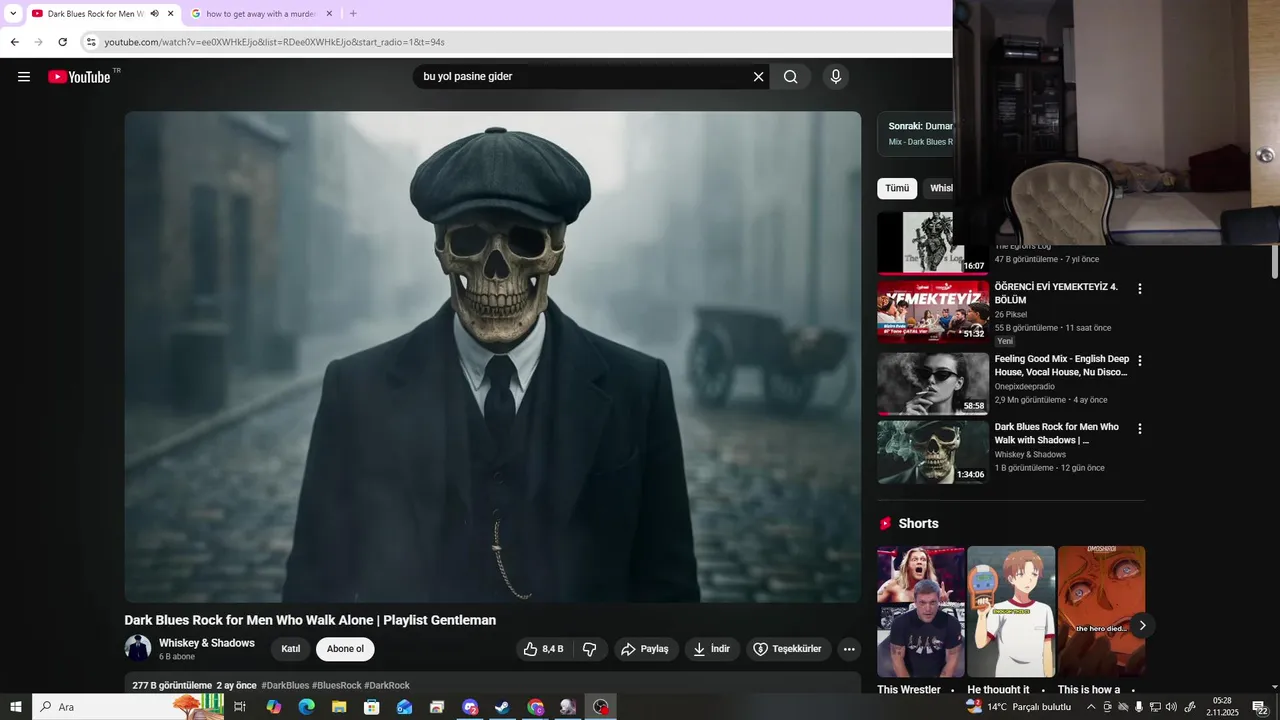Click the 26 Piksel channel name
Screen dimensions: 1280x720
[1011, 314]
